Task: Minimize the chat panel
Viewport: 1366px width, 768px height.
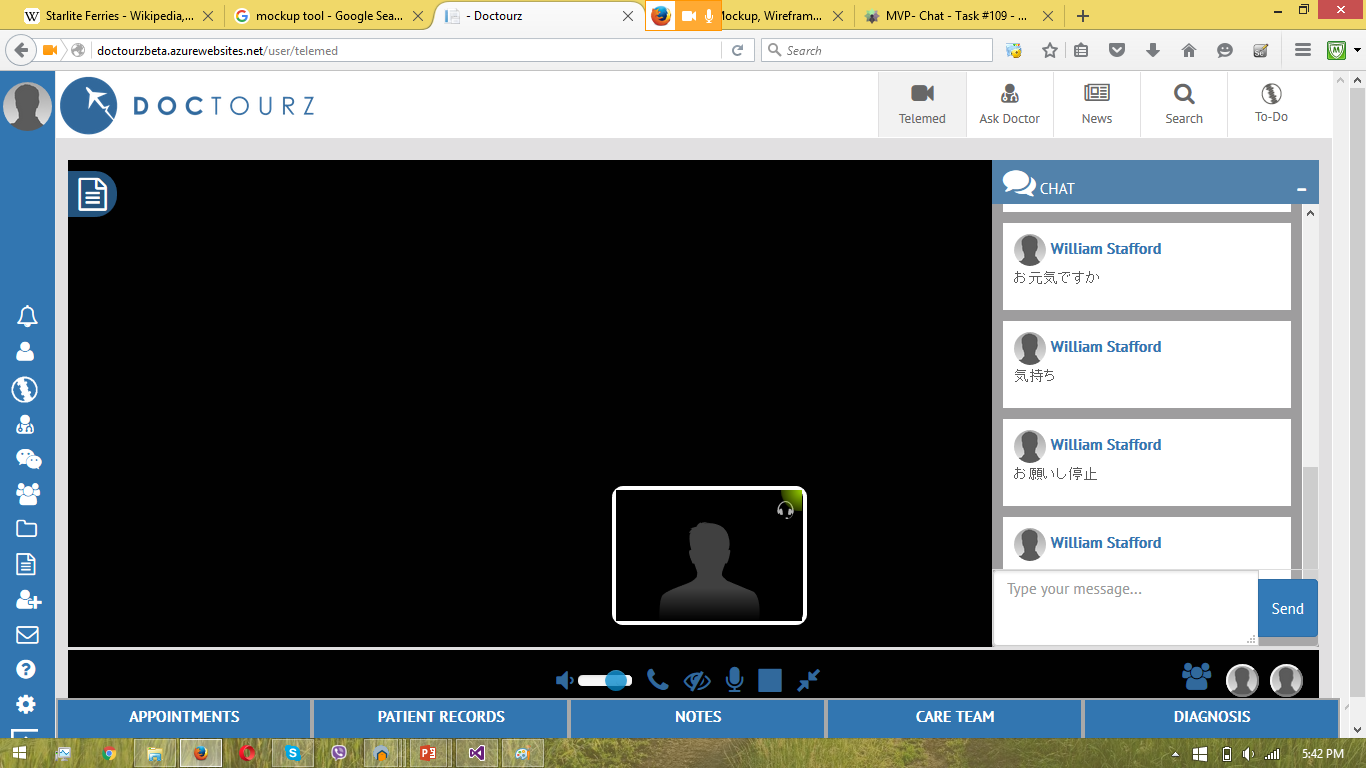Action: coord(1301,189)
